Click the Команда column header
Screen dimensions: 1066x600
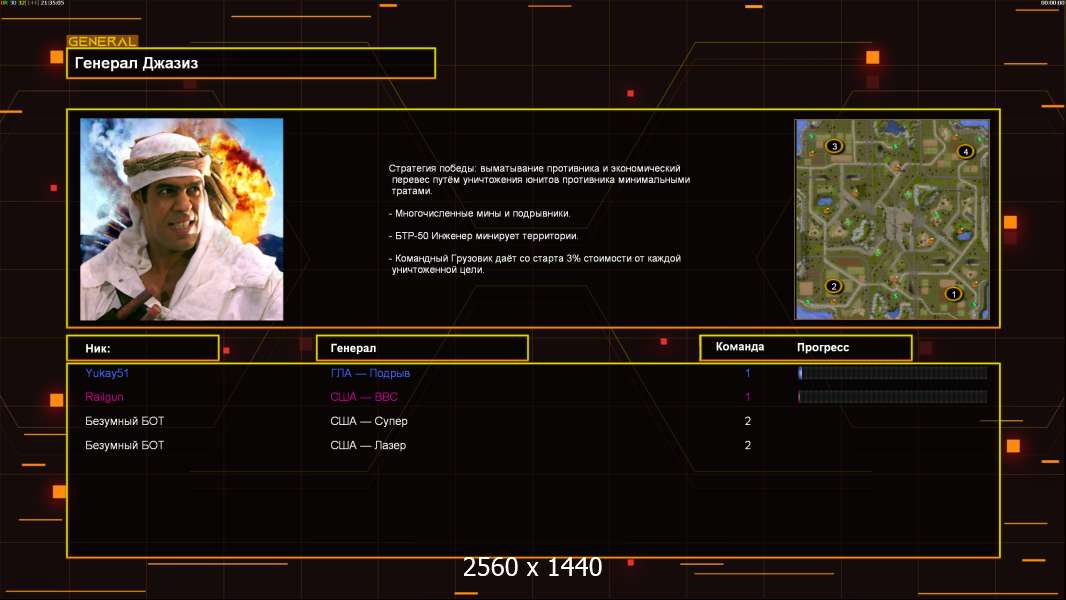coord(740,347)
